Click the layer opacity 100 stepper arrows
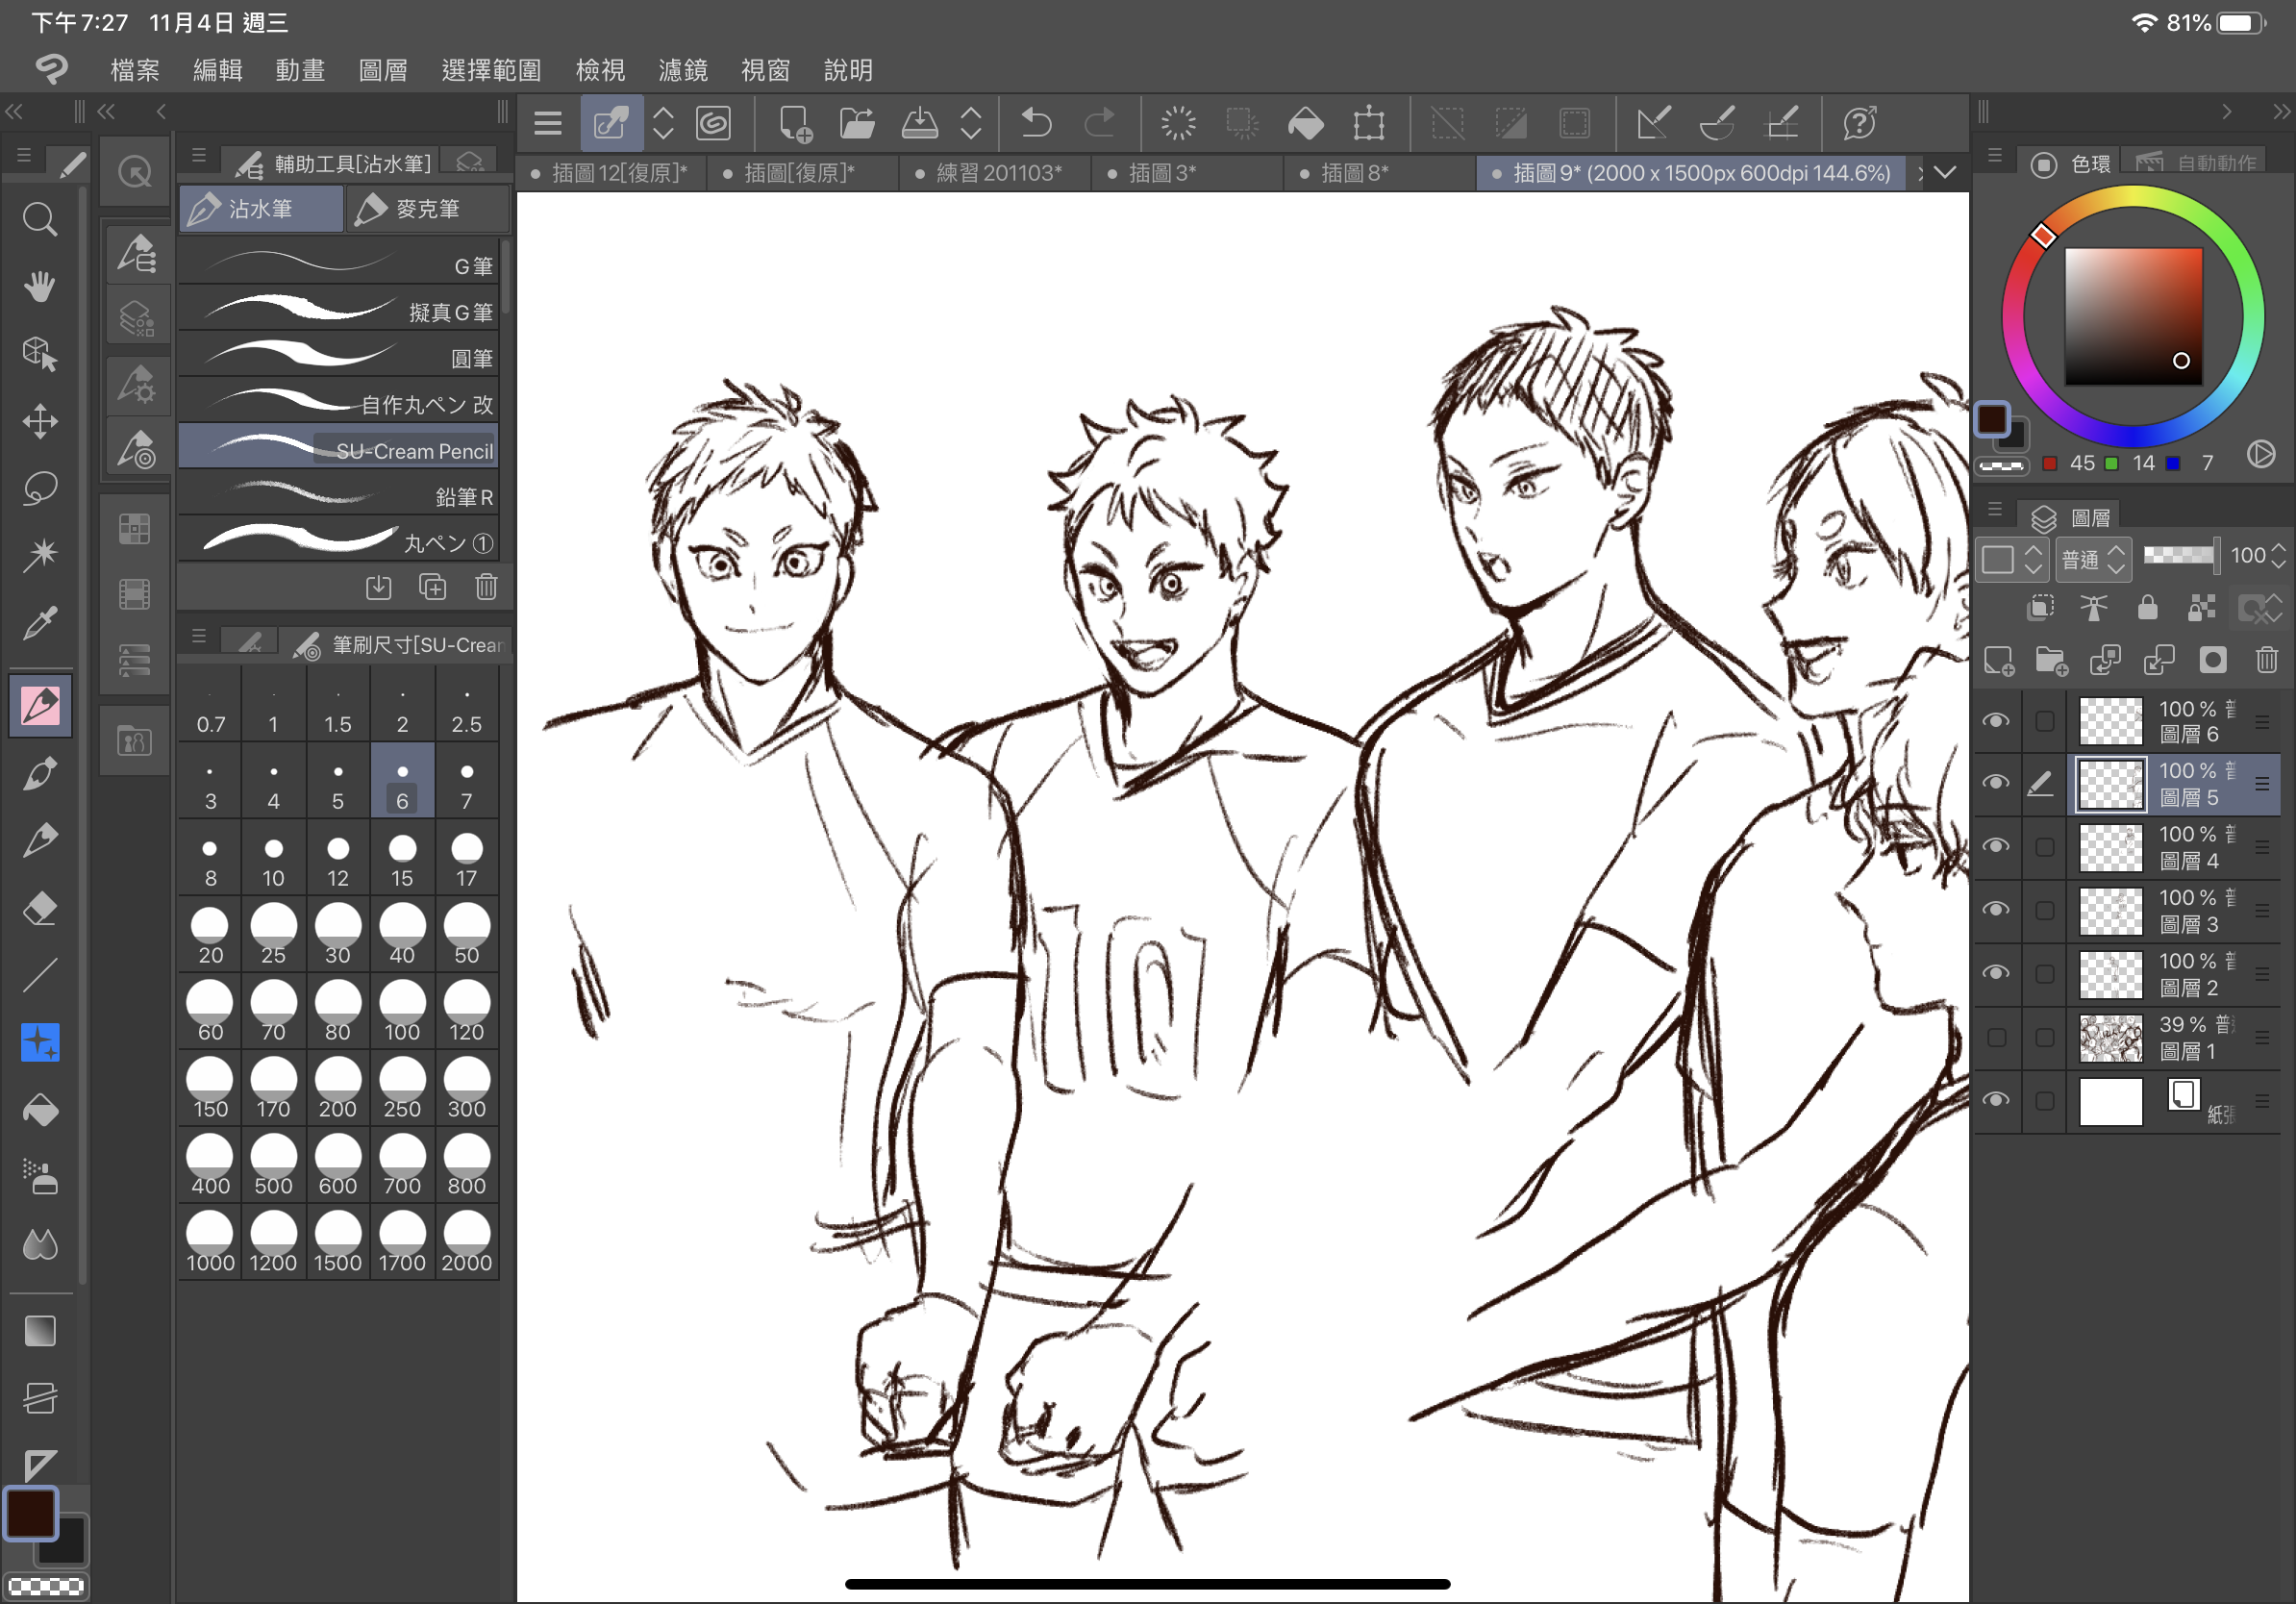This screenshot has width=2296, height=1604. tap(2278, 555)
